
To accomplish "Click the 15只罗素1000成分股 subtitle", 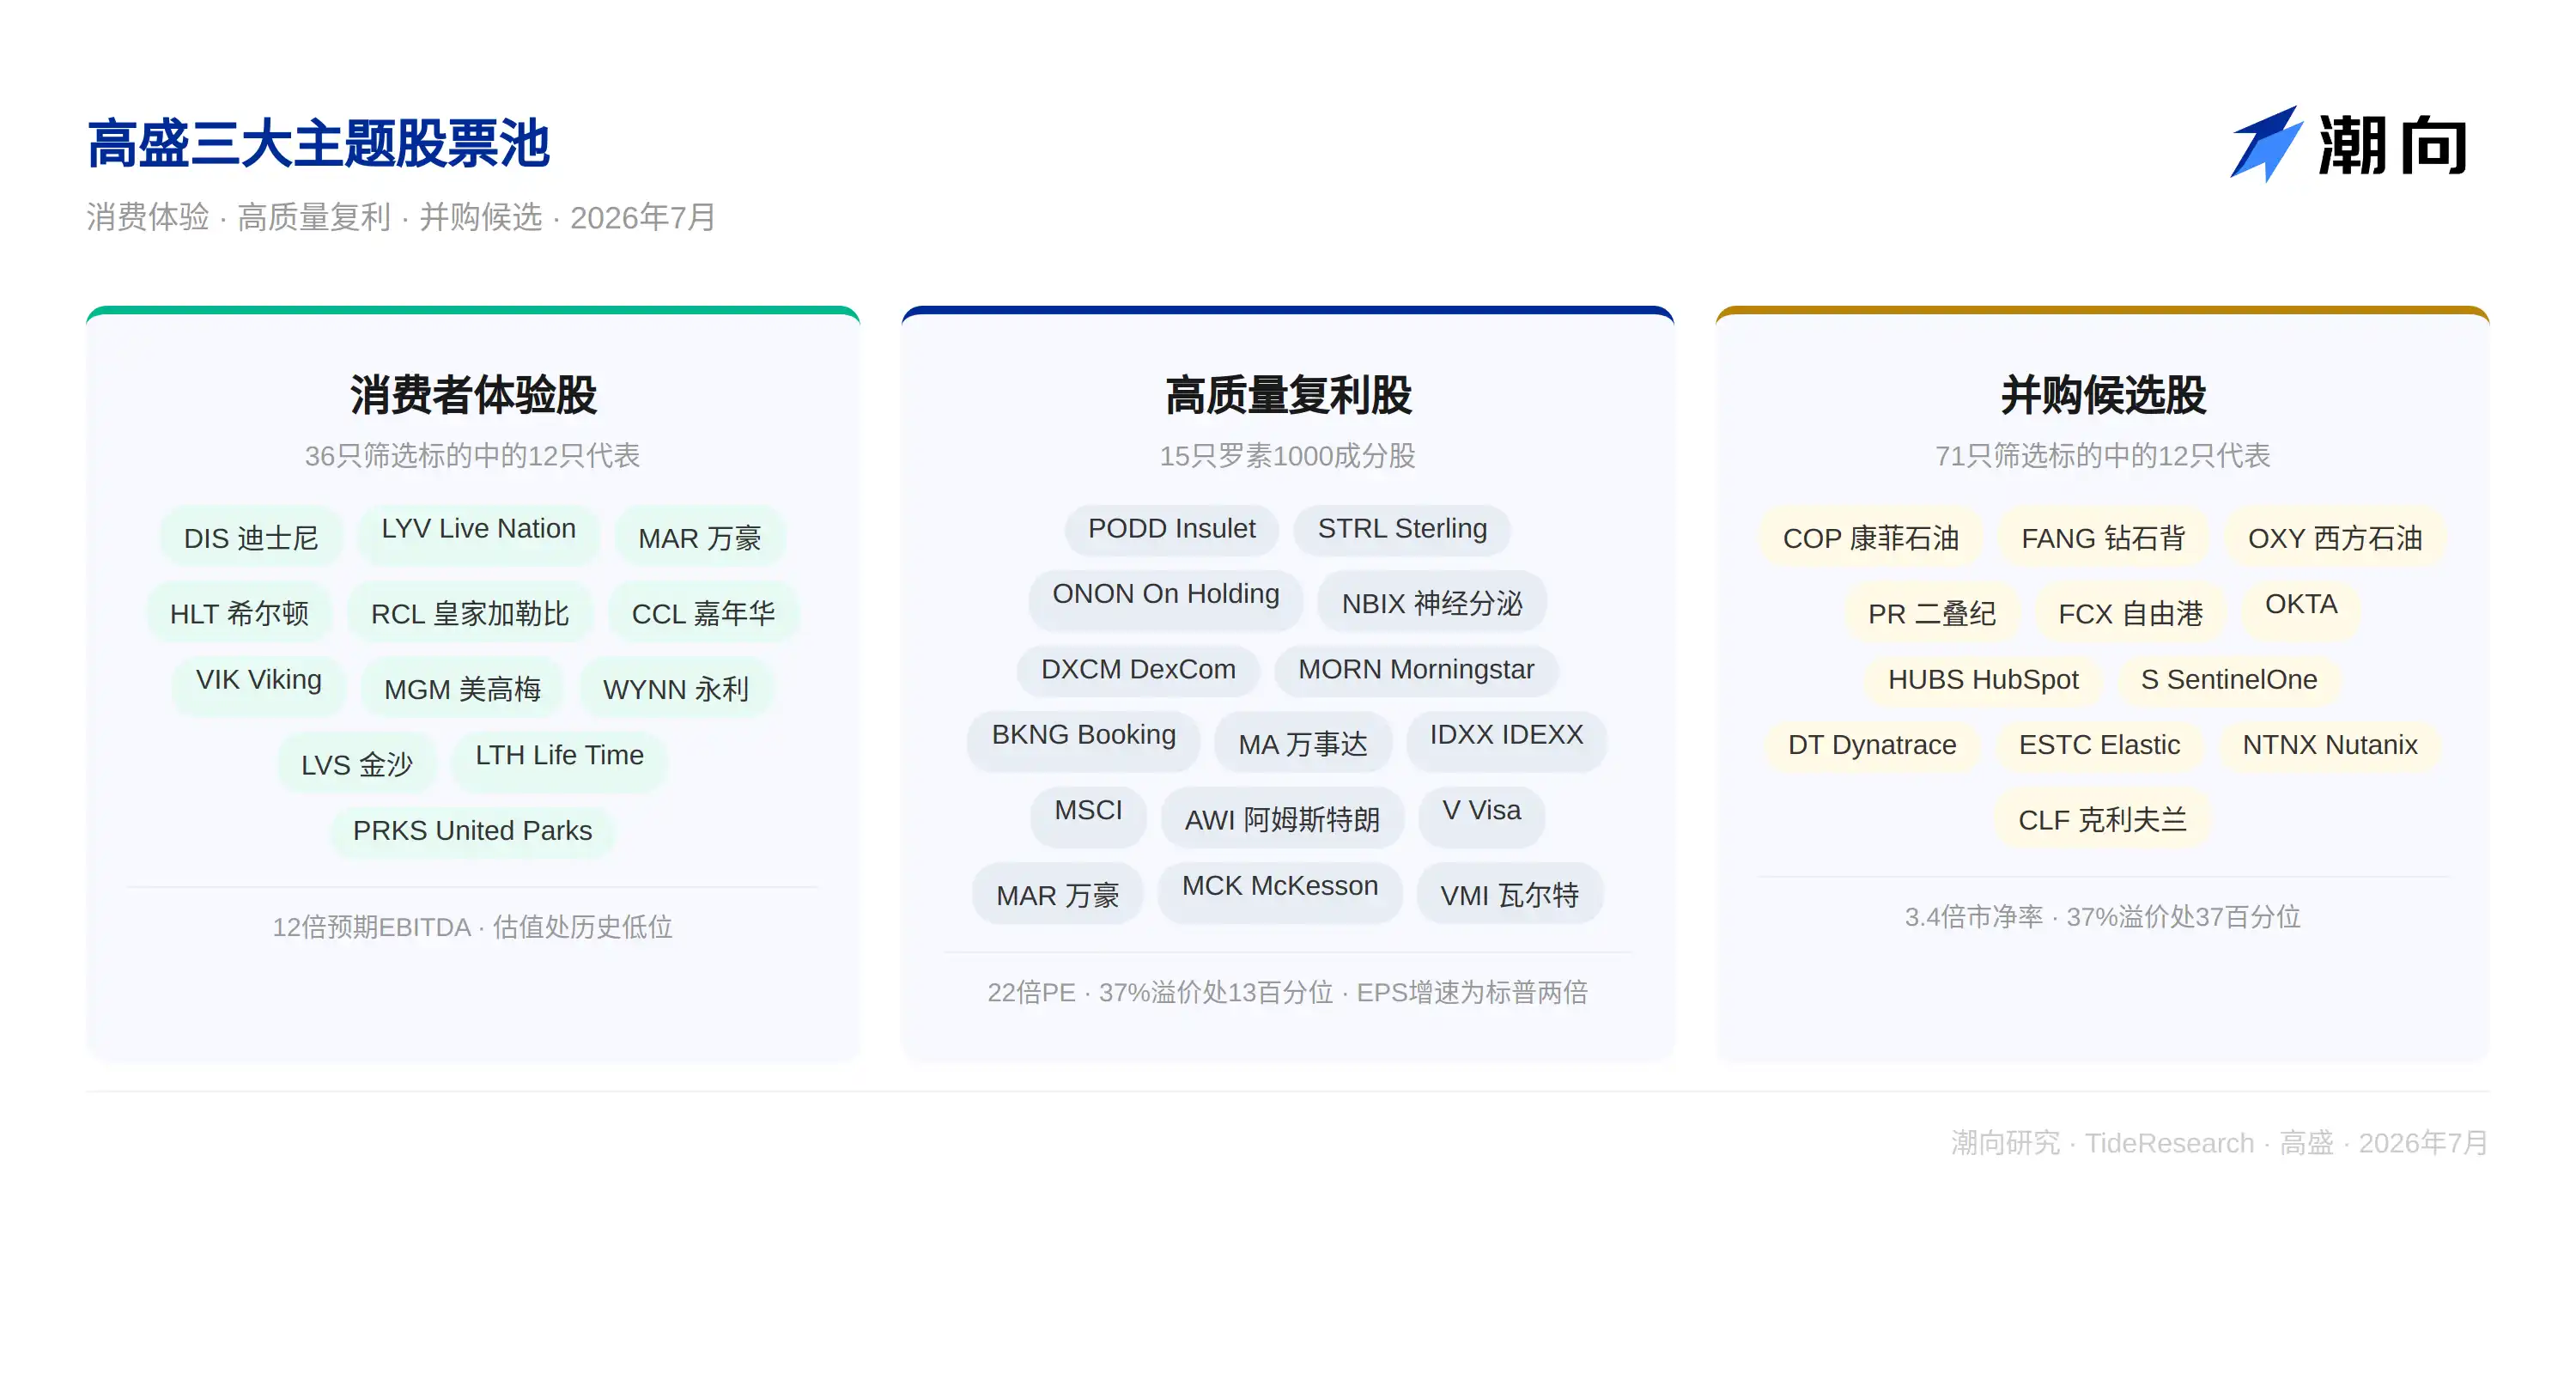I will coord(1288,456).
